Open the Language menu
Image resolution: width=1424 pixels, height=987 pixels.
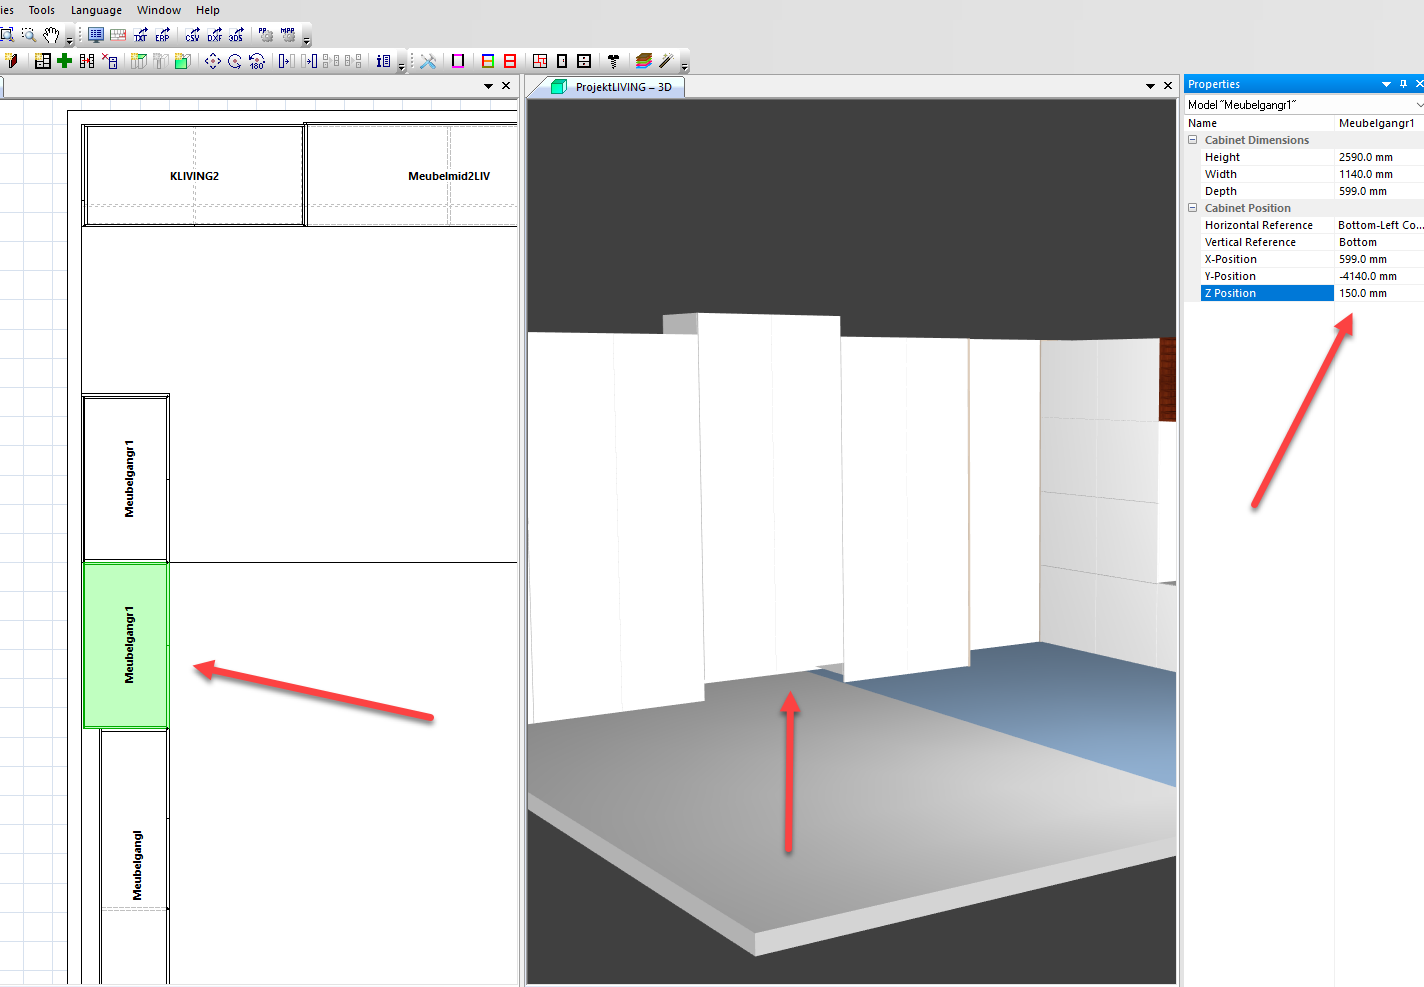[96, 10]
